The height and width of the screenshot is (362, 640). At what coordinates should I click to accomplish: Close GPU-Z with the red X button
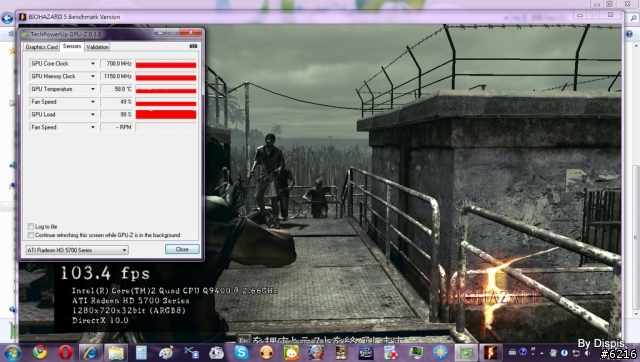tap(191, 32)
